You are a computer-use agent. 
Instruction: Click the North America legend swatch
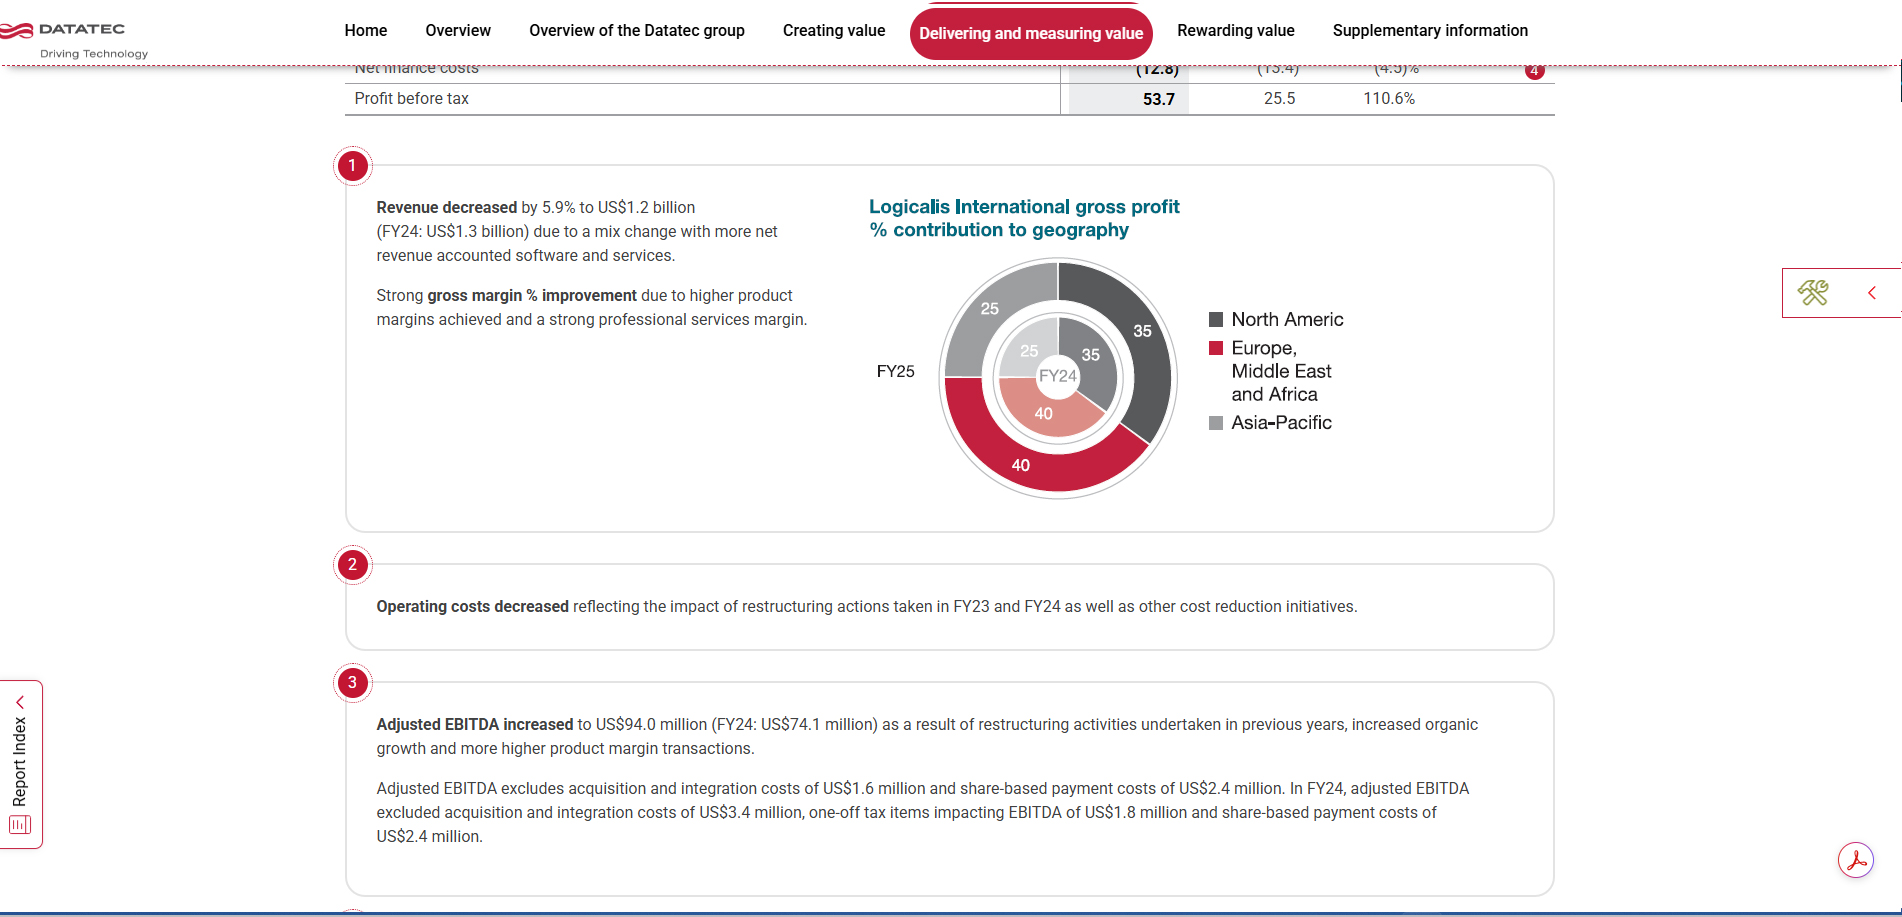click(x=1216, y=320)
